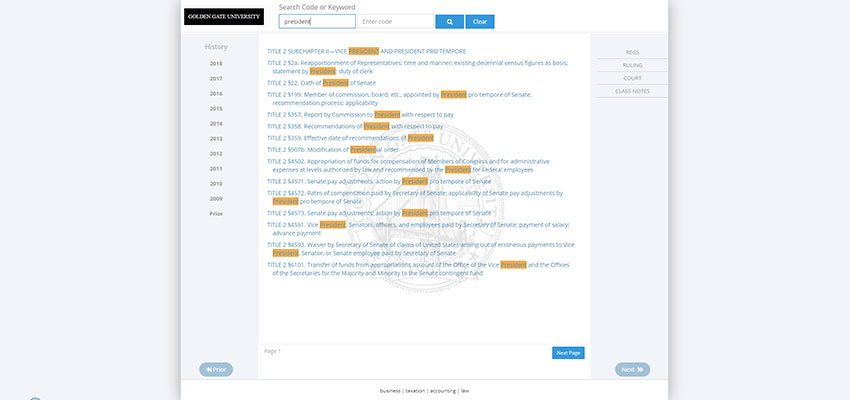850x400 pixels.
Task: Select history year 2018
Action: [216, 63]
